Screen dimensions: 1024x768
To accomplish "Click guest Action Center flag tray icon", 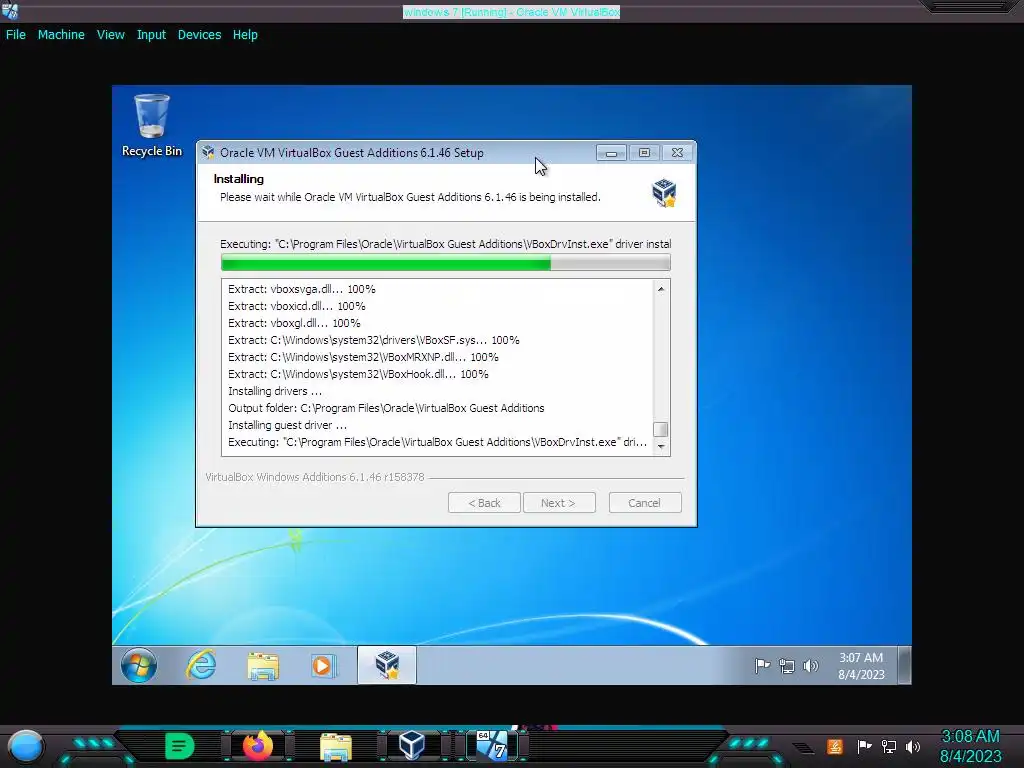I will tap(762, 666).
